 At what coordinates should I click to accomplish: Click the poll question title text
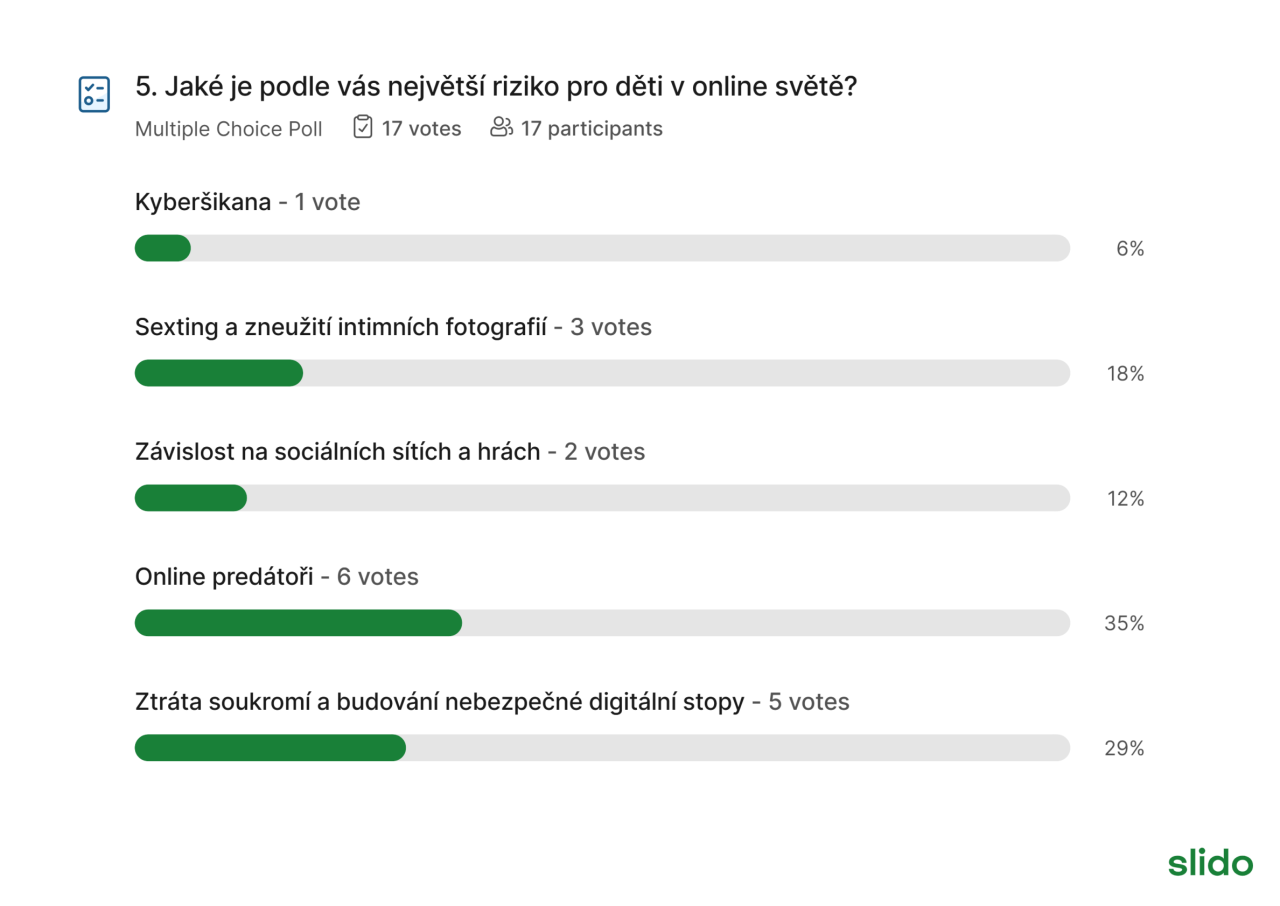pos(496,87)
